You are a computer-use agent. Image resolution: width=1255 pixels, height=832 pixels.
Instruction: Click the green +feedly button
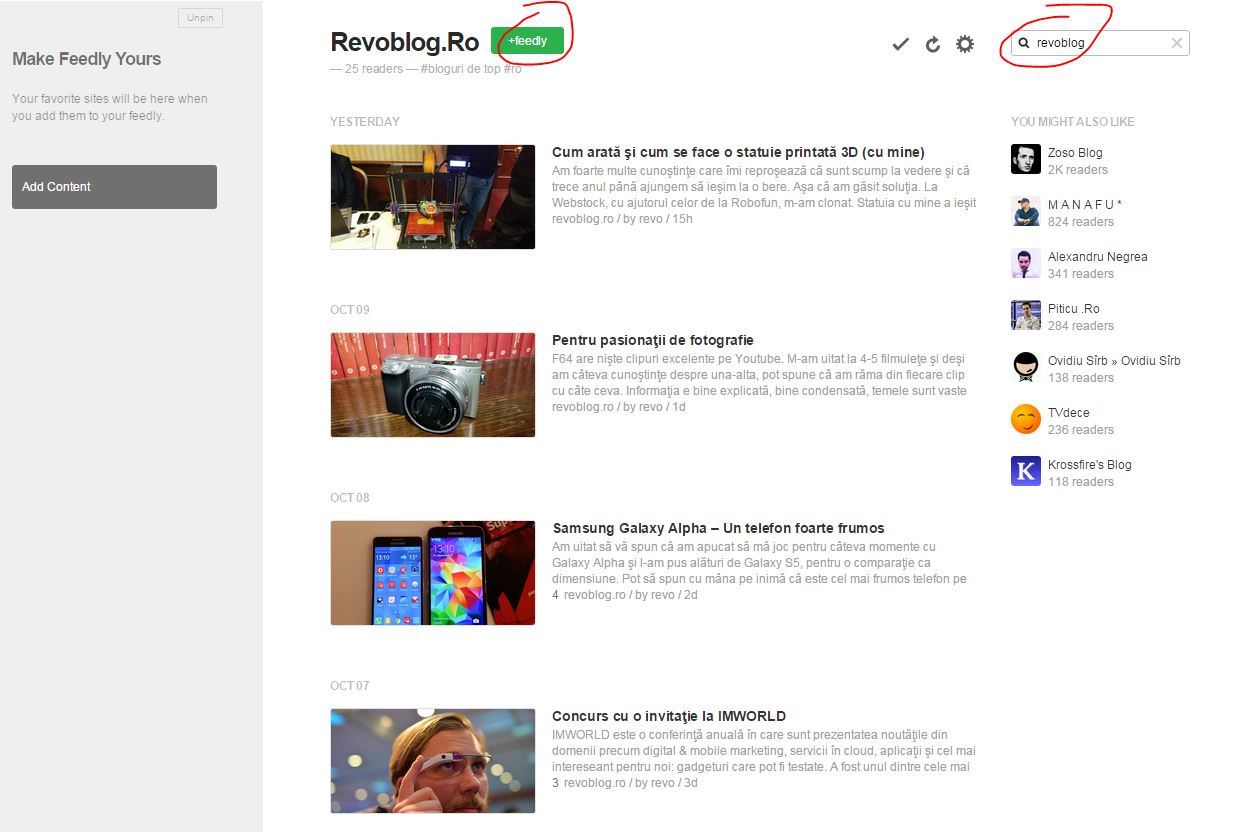(x=527, y=41)
